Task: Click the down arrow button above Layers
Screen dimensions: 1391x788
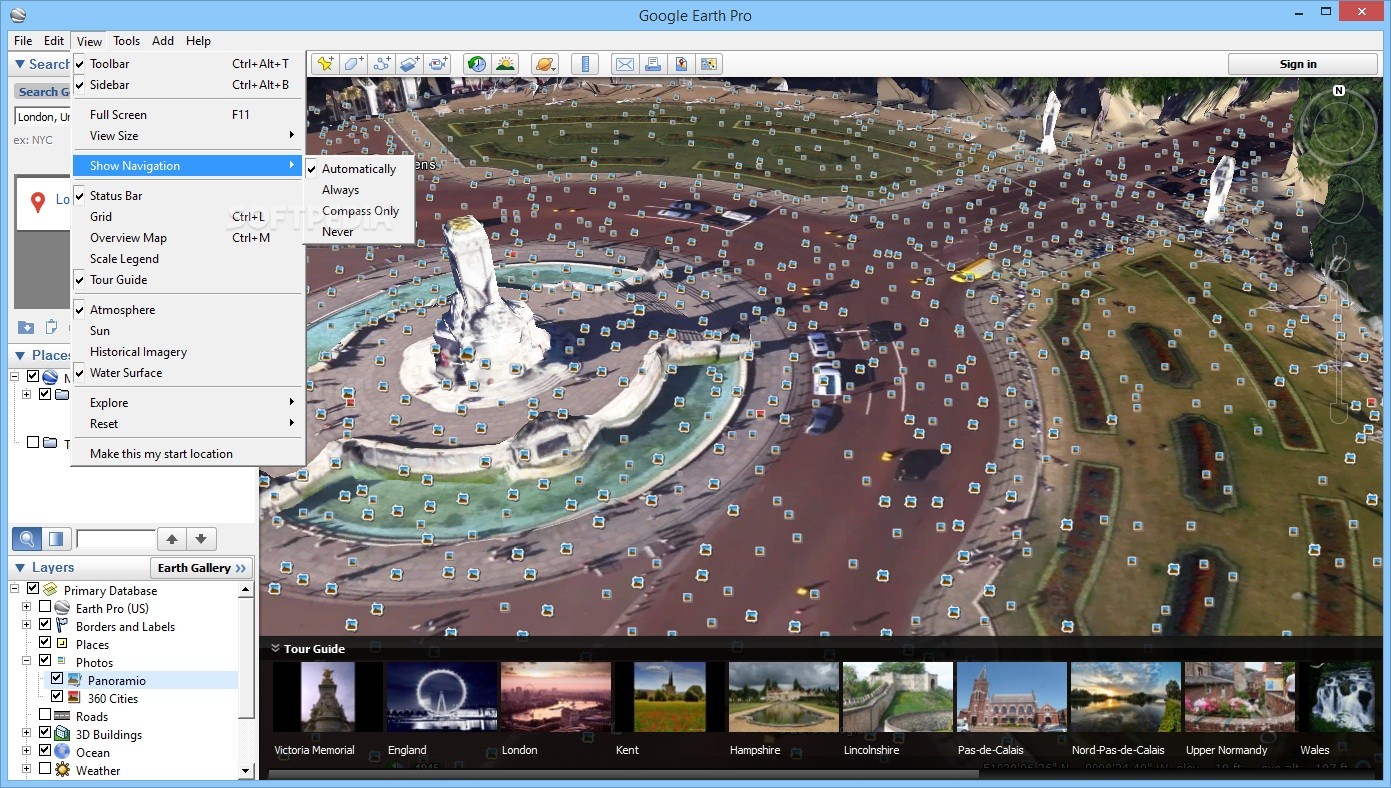Action: click(x=201, y=539)
